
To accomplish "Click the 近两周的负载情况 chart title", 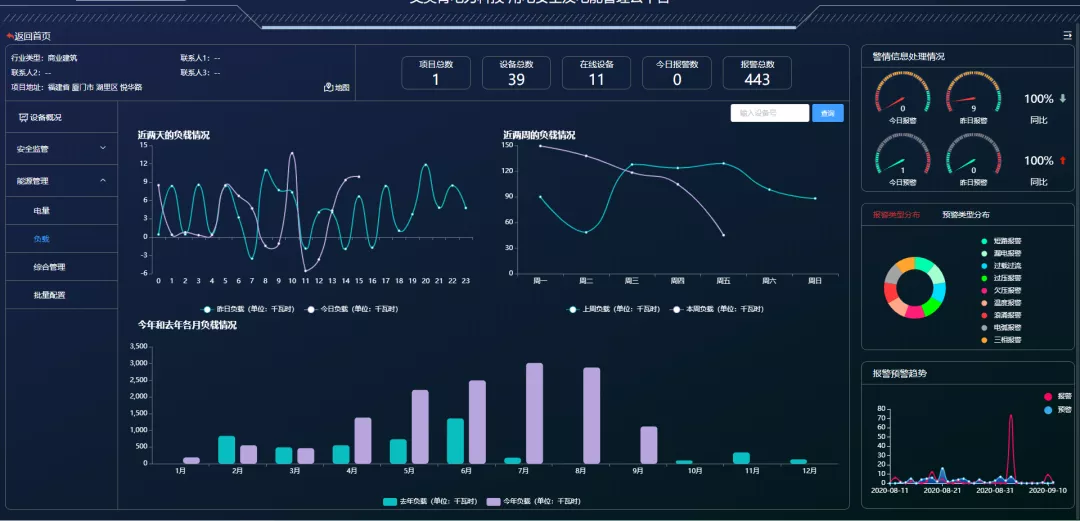I will point(539,135).
